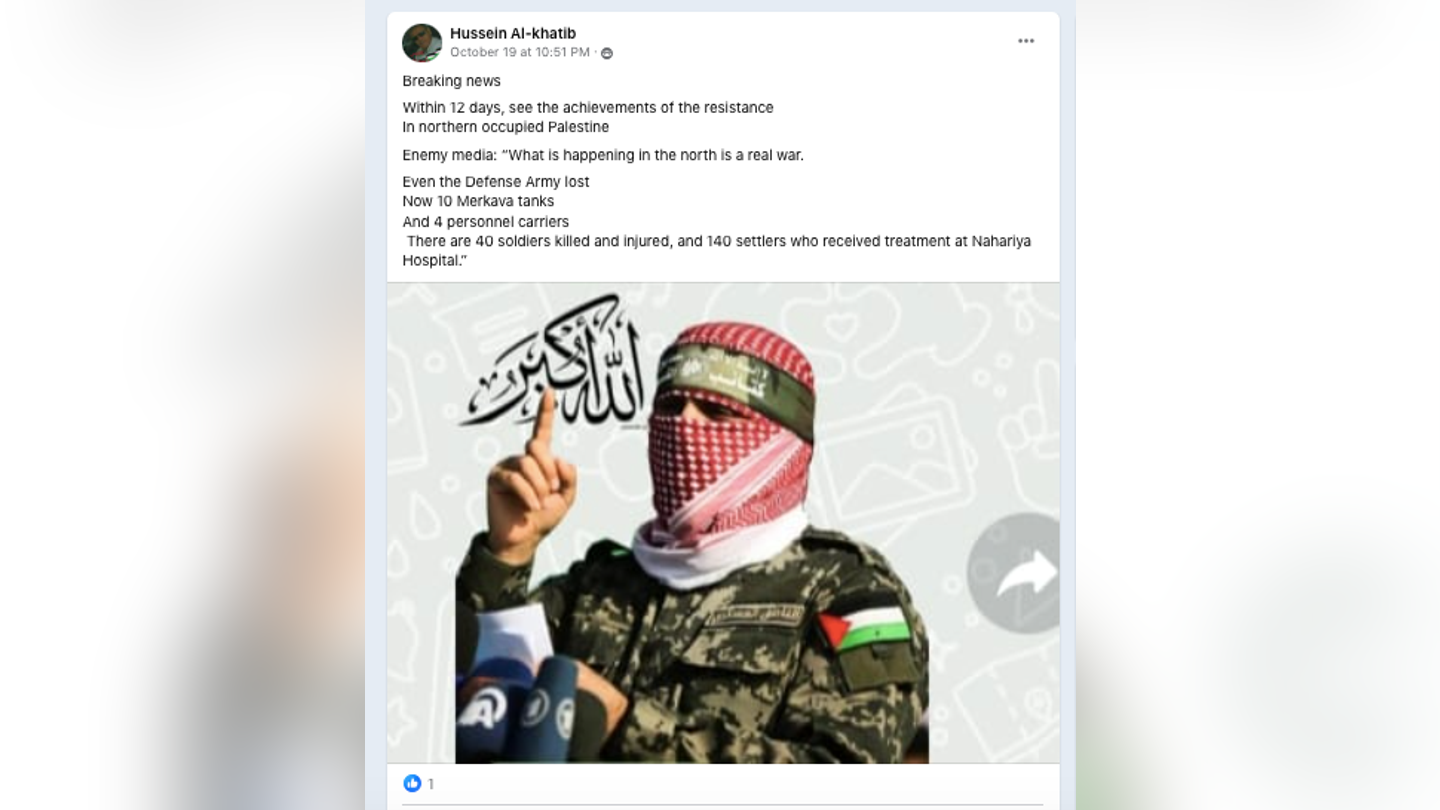
Task: Click the blue thumbs-up reaction icon
Action: click(412, 784)
